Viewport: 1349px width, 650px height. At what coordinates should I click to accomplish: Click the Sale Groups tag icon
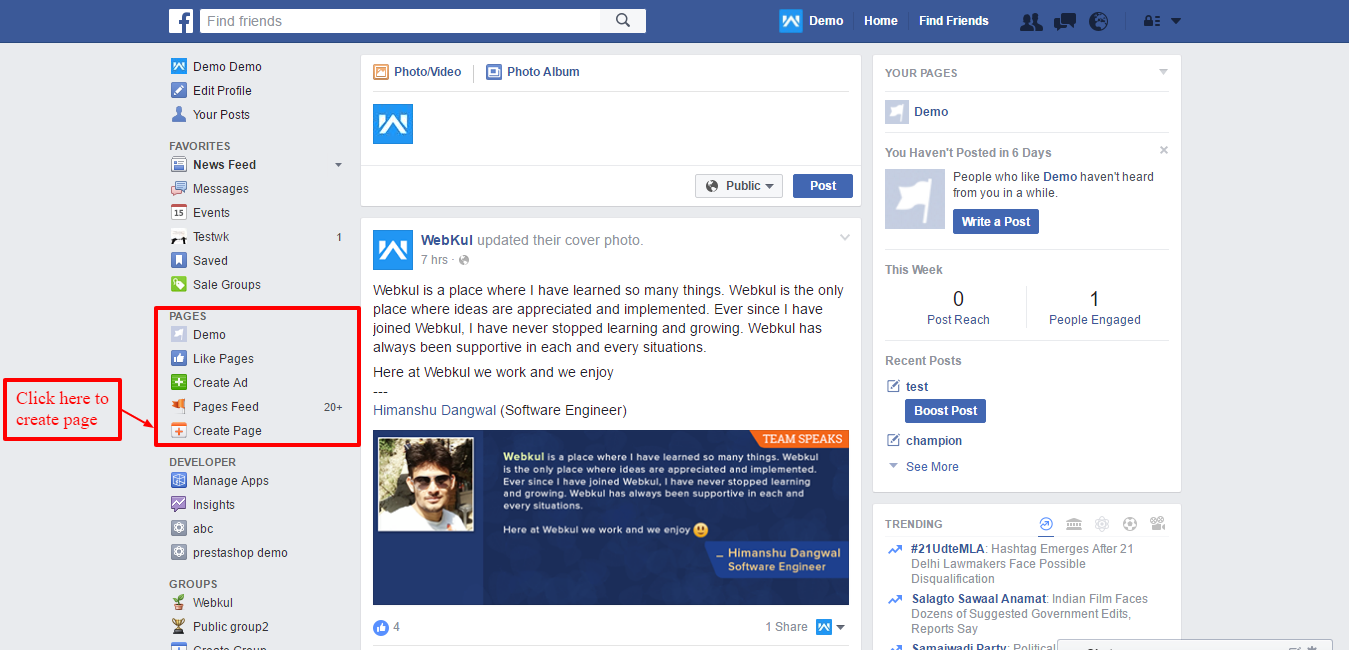coord(179,285)
